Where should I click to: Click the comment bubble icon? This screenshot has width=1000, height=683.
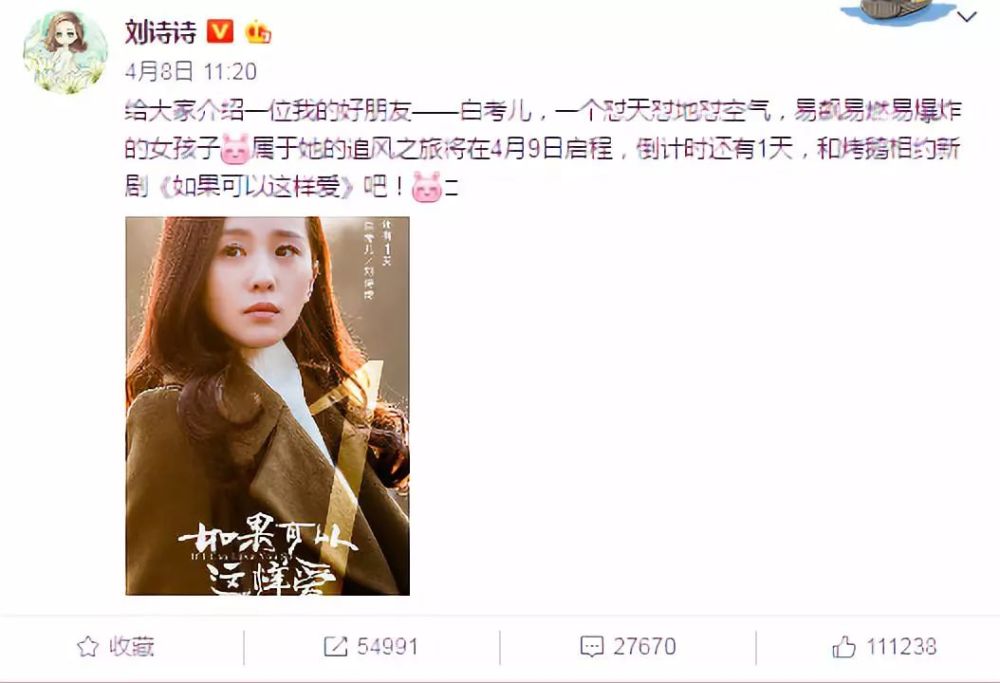tap(592, 647)
